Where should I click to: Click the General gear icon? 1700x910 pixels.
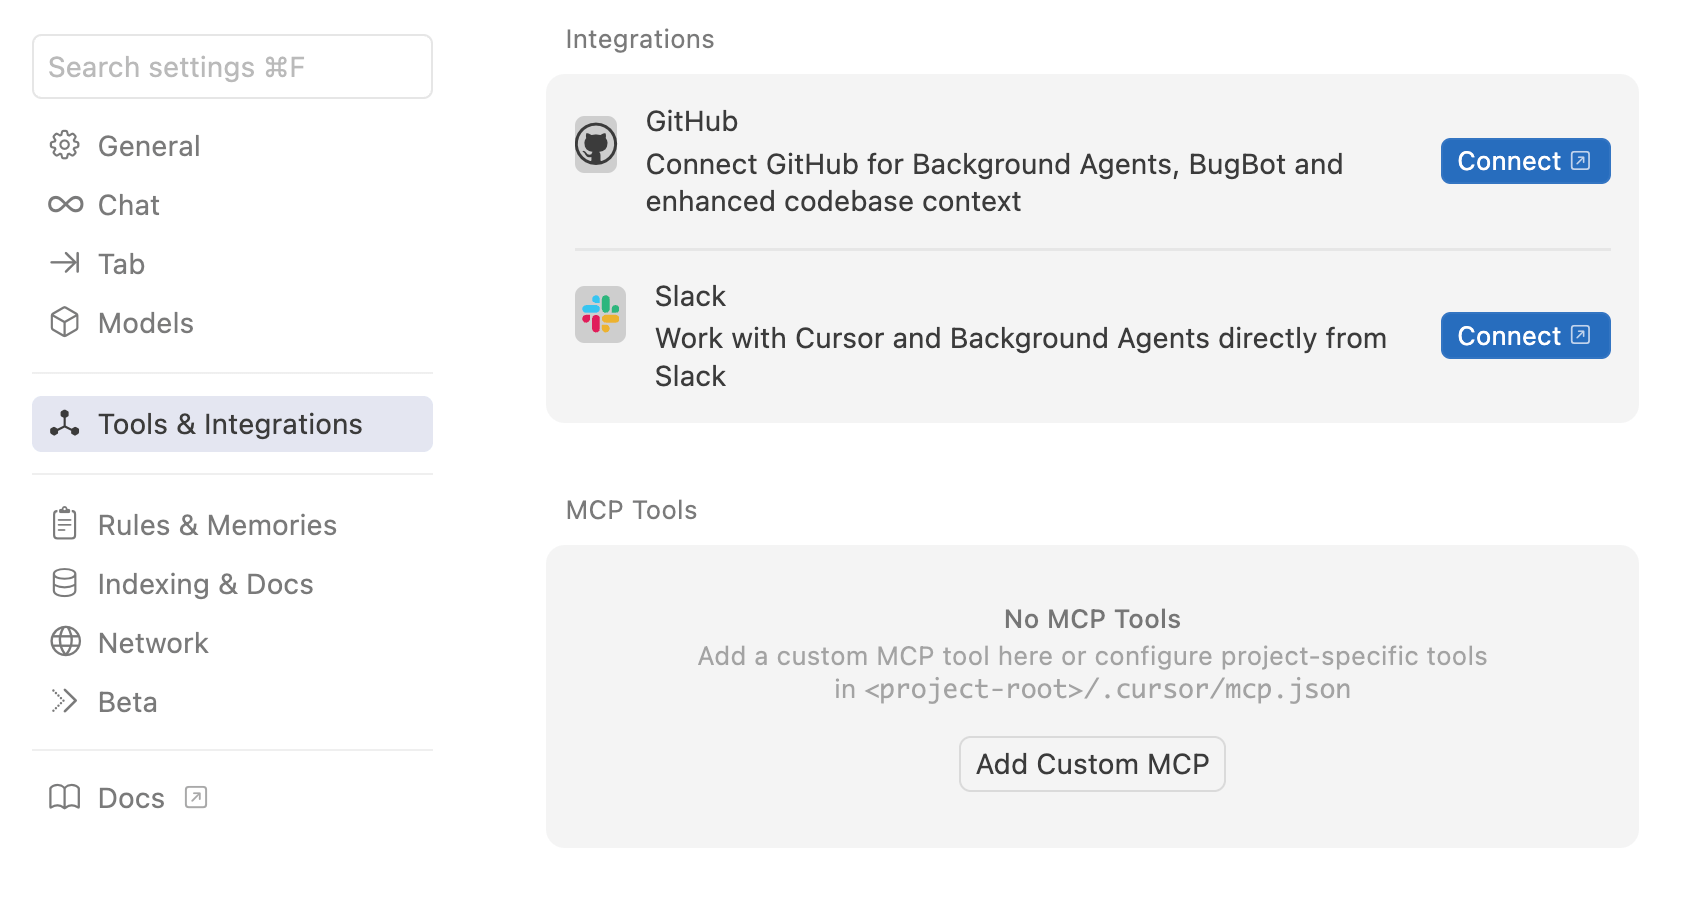point(65,145)
